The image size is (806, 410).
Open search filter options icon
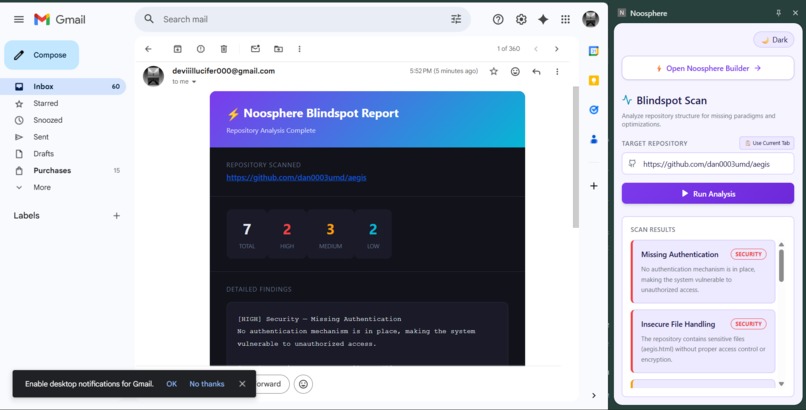click(x=456, y=19)
